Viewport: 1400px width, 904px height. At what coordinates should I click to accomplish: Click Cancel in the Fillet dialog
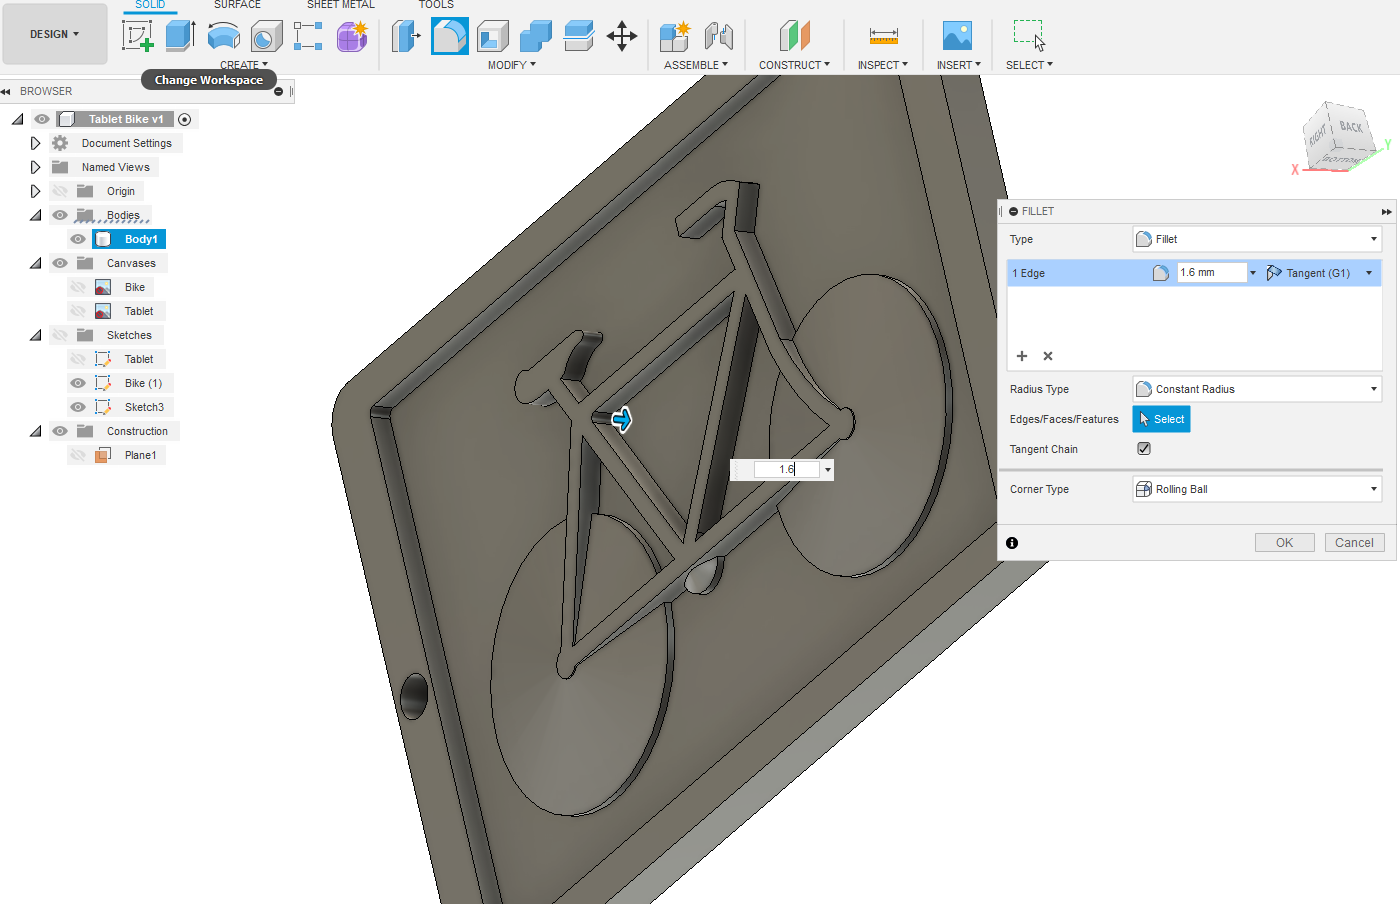pos(1354,543)
